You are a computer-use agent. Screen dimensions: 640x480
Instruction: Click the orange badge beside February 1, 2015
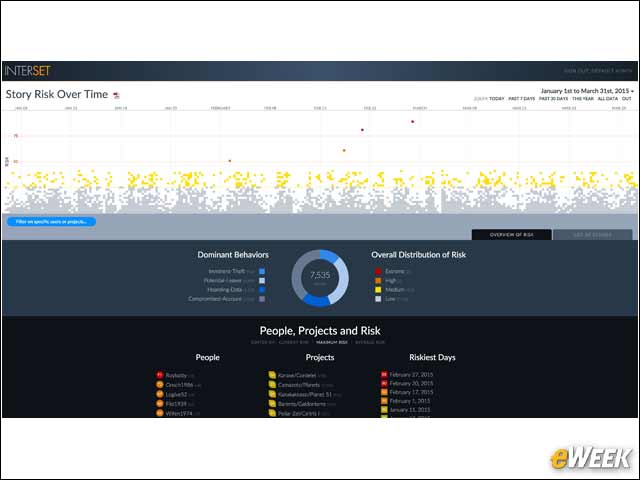[384, 401]
